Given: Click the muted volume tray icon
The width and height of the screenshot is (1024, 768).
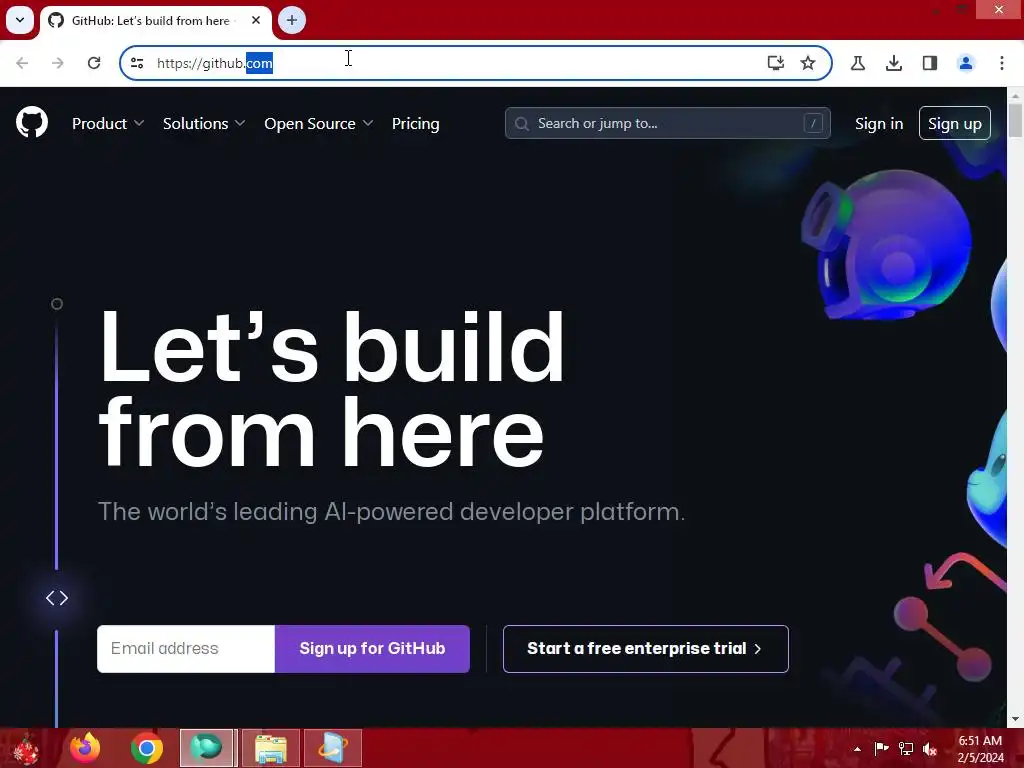Looking at the screenshot, I should 929,748.
